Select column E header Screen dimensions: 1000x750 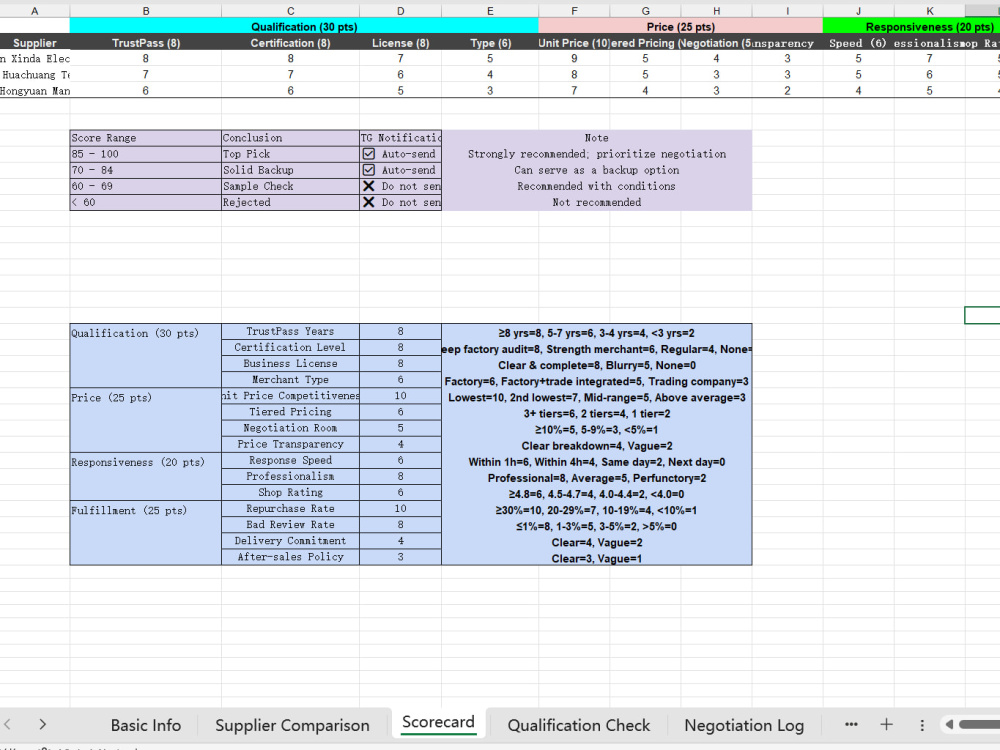pos(490,11)
